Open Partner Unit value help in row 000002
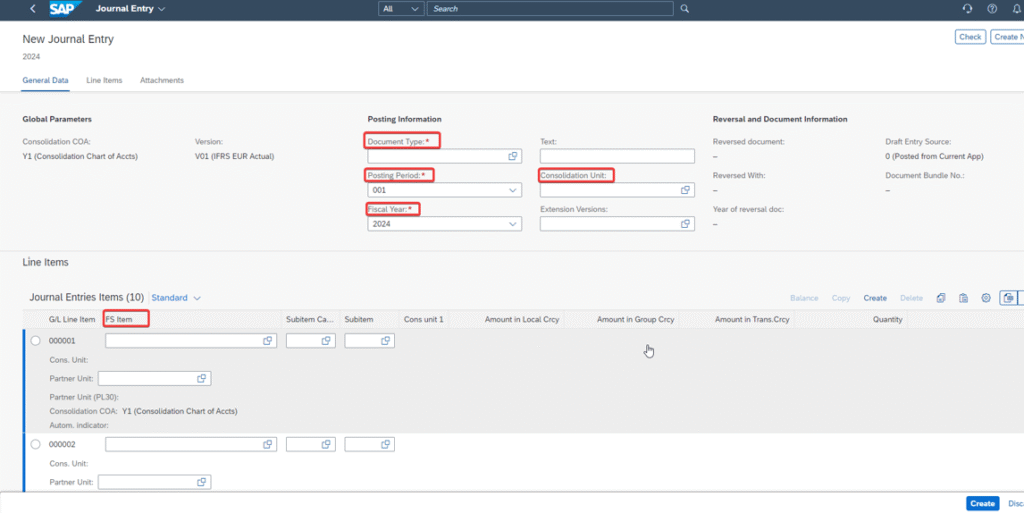This screenshot has width=1024, height=513. click(202, 482)
